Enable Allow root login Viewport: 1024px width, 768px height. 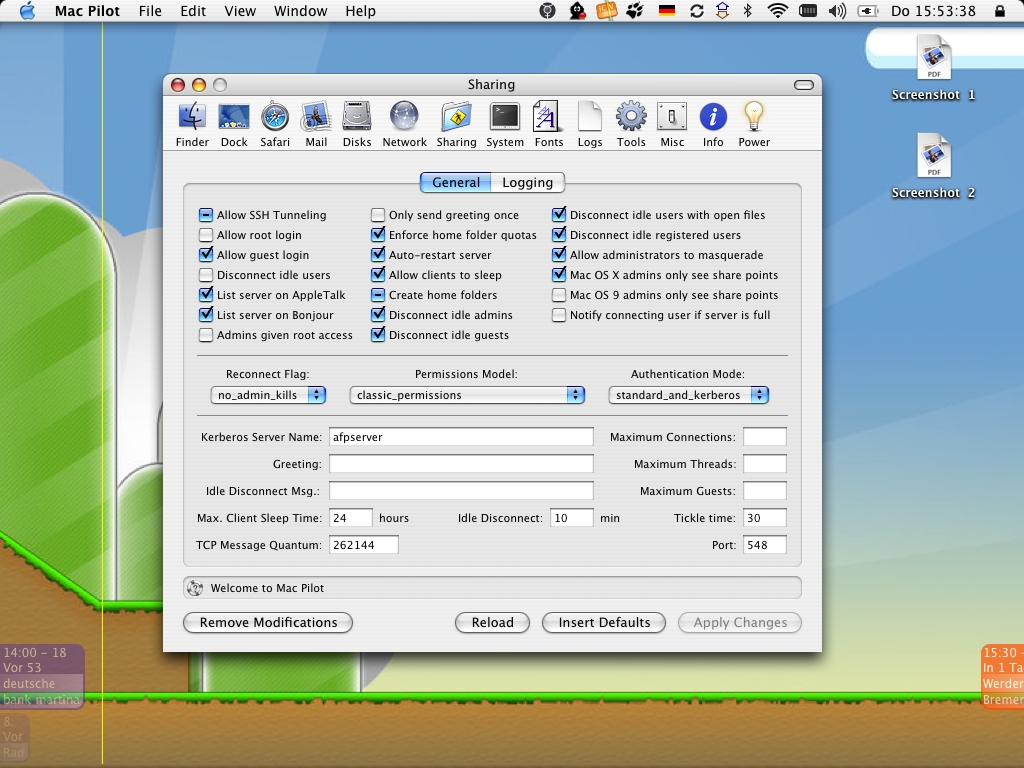tap(206, 235)
